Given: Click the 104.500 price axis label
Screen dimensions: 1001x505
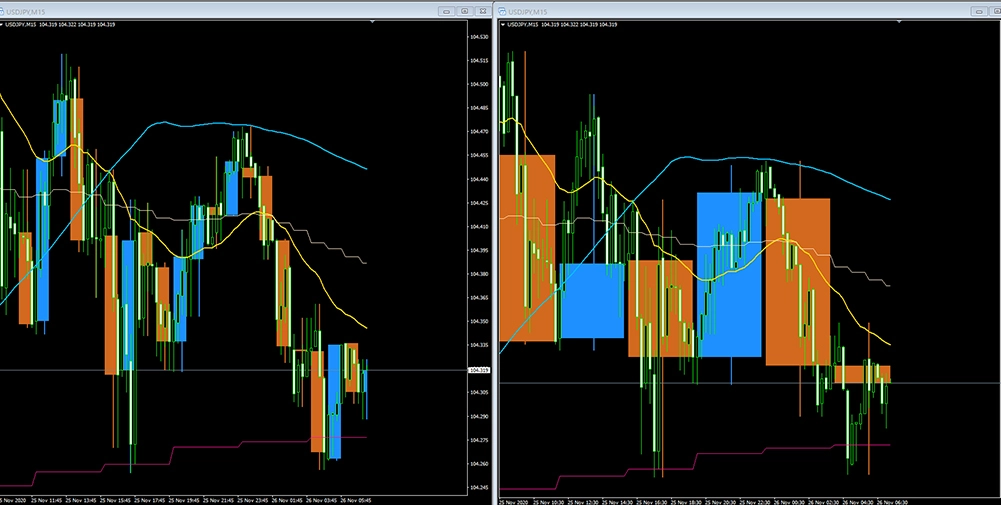Looking at the screenshot, I should [x=479, y=84].
